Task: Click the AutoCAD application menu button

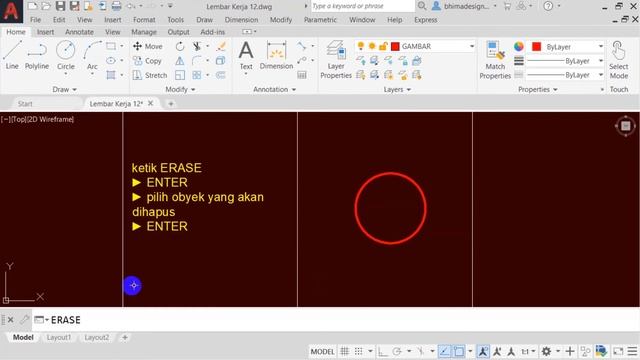Action: point(11,11)
